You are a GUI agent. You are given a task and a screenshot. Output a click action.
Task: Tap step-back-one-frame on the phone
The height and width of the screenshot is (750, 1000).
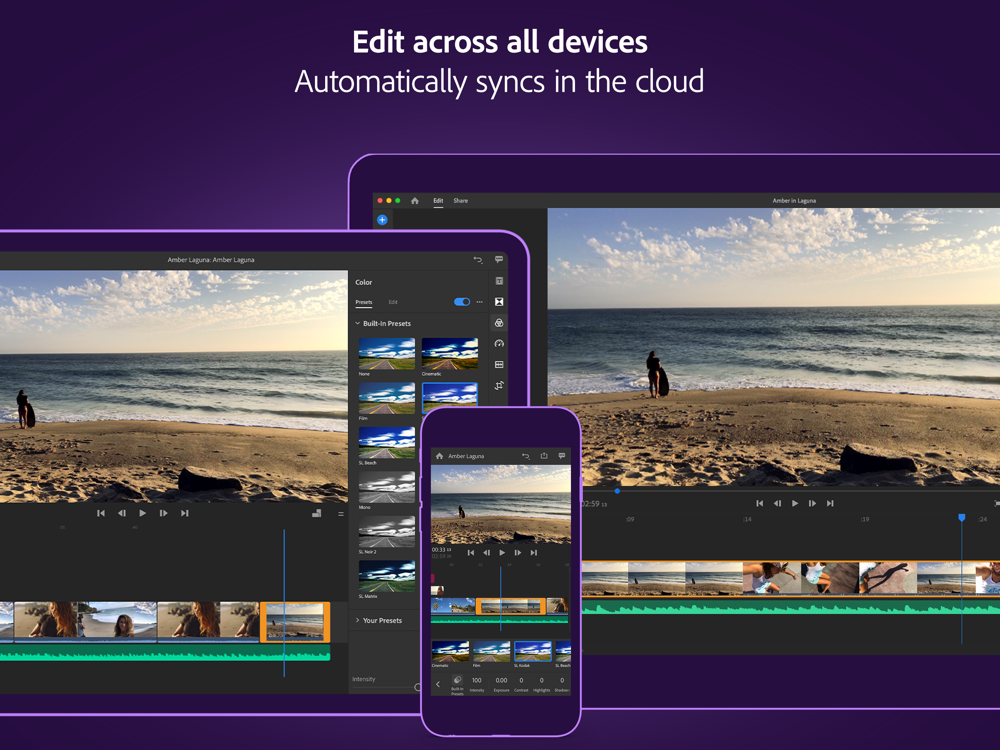(487, 553)
